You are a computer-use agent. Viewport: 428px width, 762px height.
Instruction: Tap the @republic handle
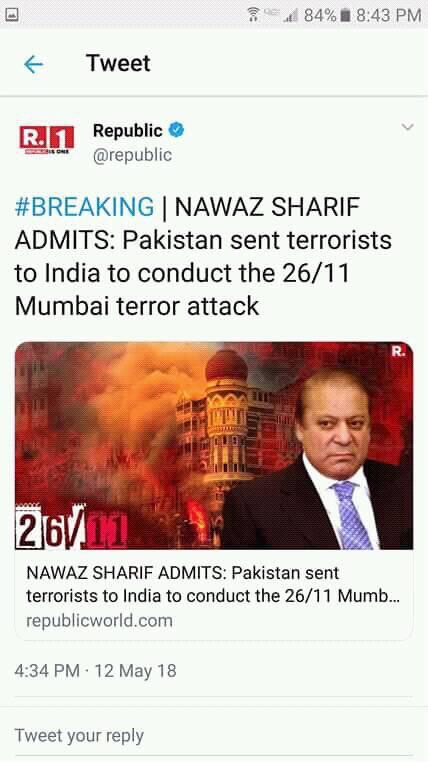(132, 155)
